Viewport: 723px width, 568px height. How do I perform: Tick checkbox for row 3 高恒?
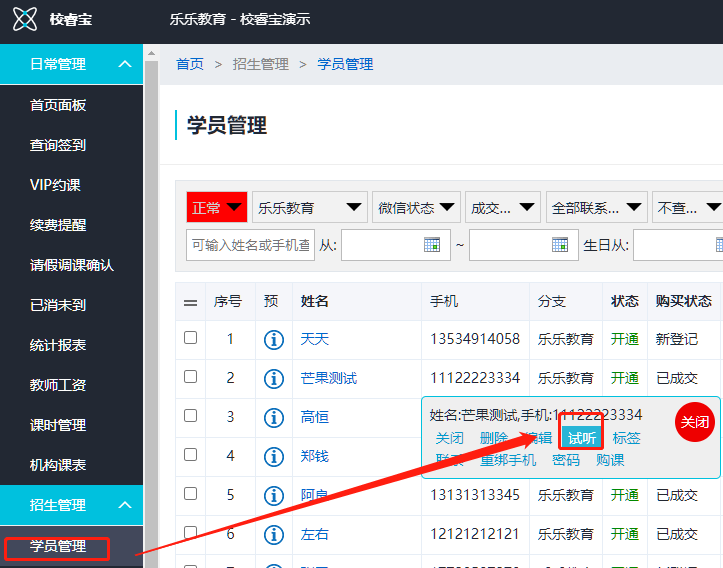[x=190, y=416]
